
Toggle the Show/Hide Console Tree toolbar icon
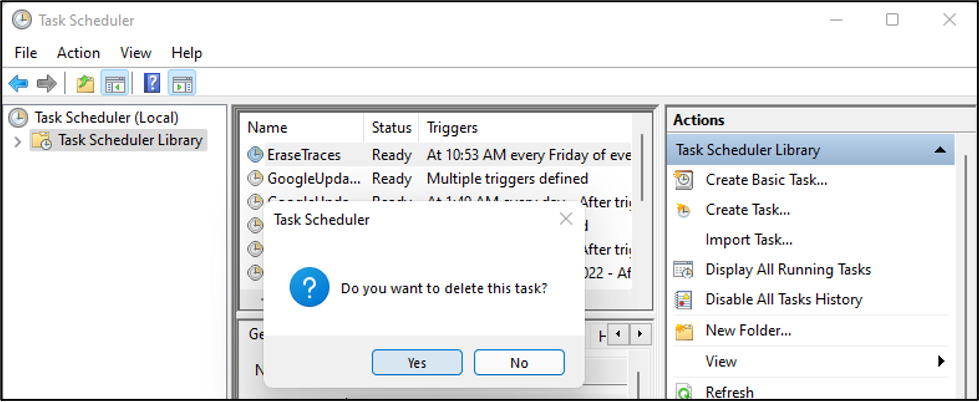(x=114, y=84)
